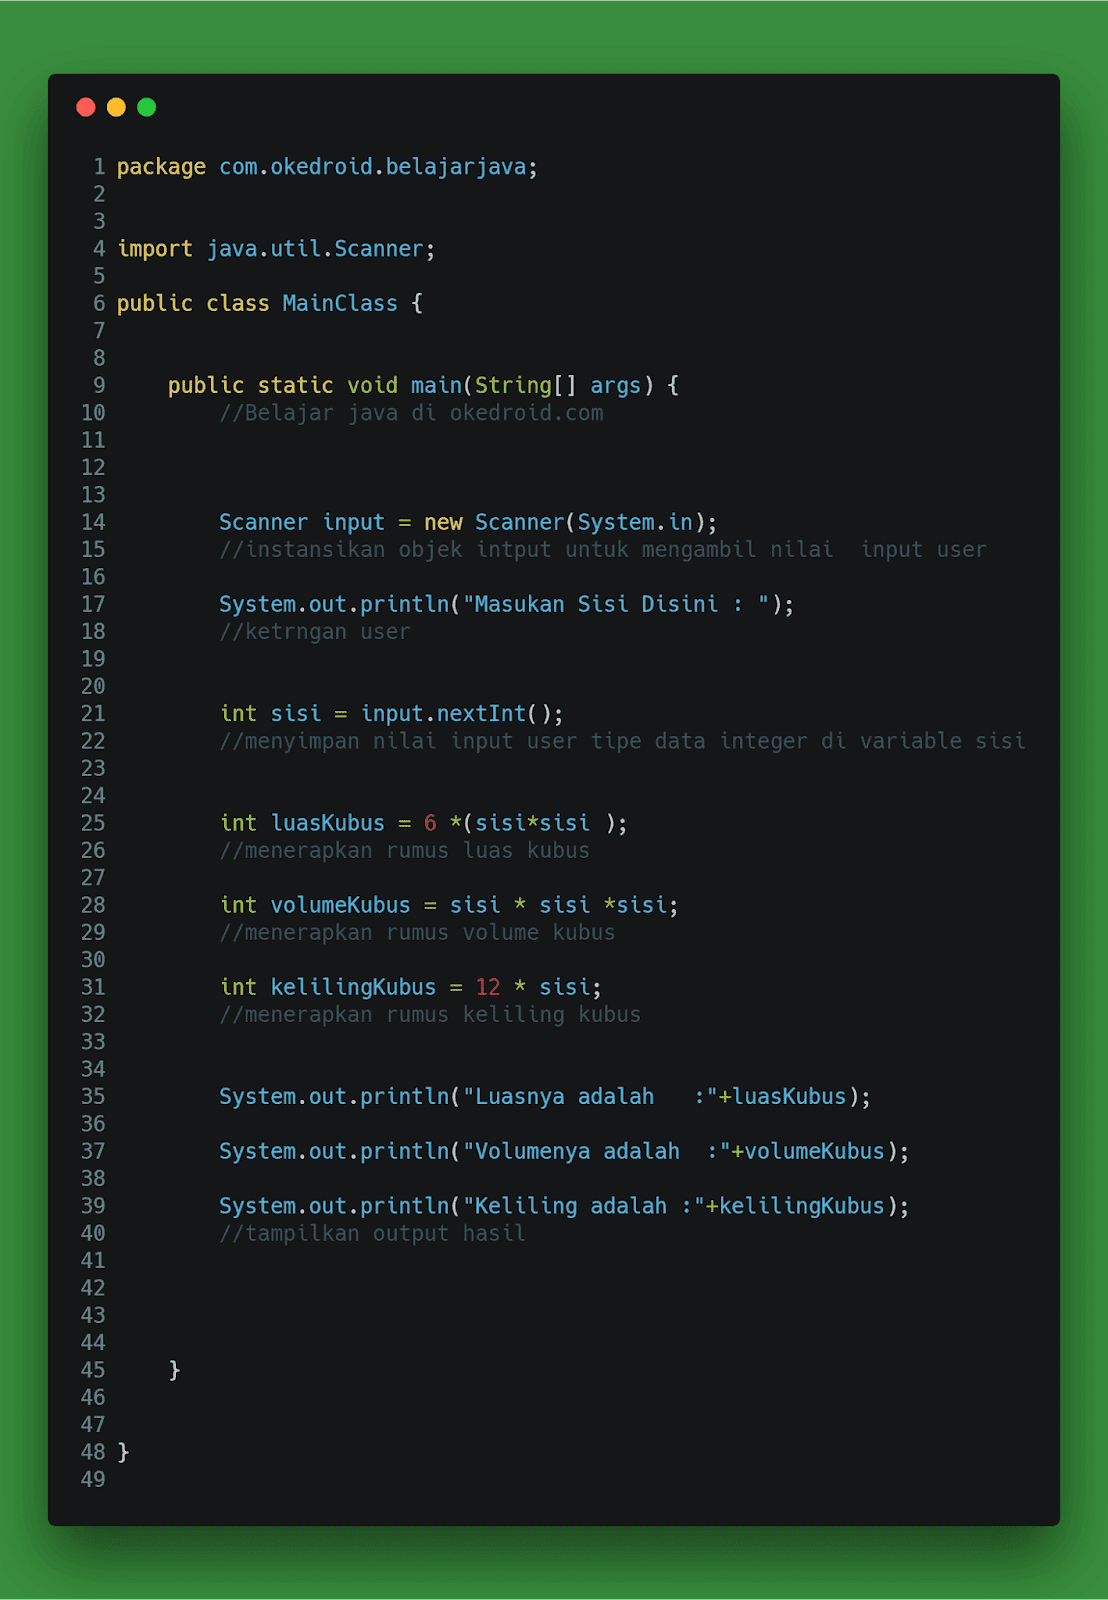Click "Keliling adalah" println statement

click(x=564, y=1206)
